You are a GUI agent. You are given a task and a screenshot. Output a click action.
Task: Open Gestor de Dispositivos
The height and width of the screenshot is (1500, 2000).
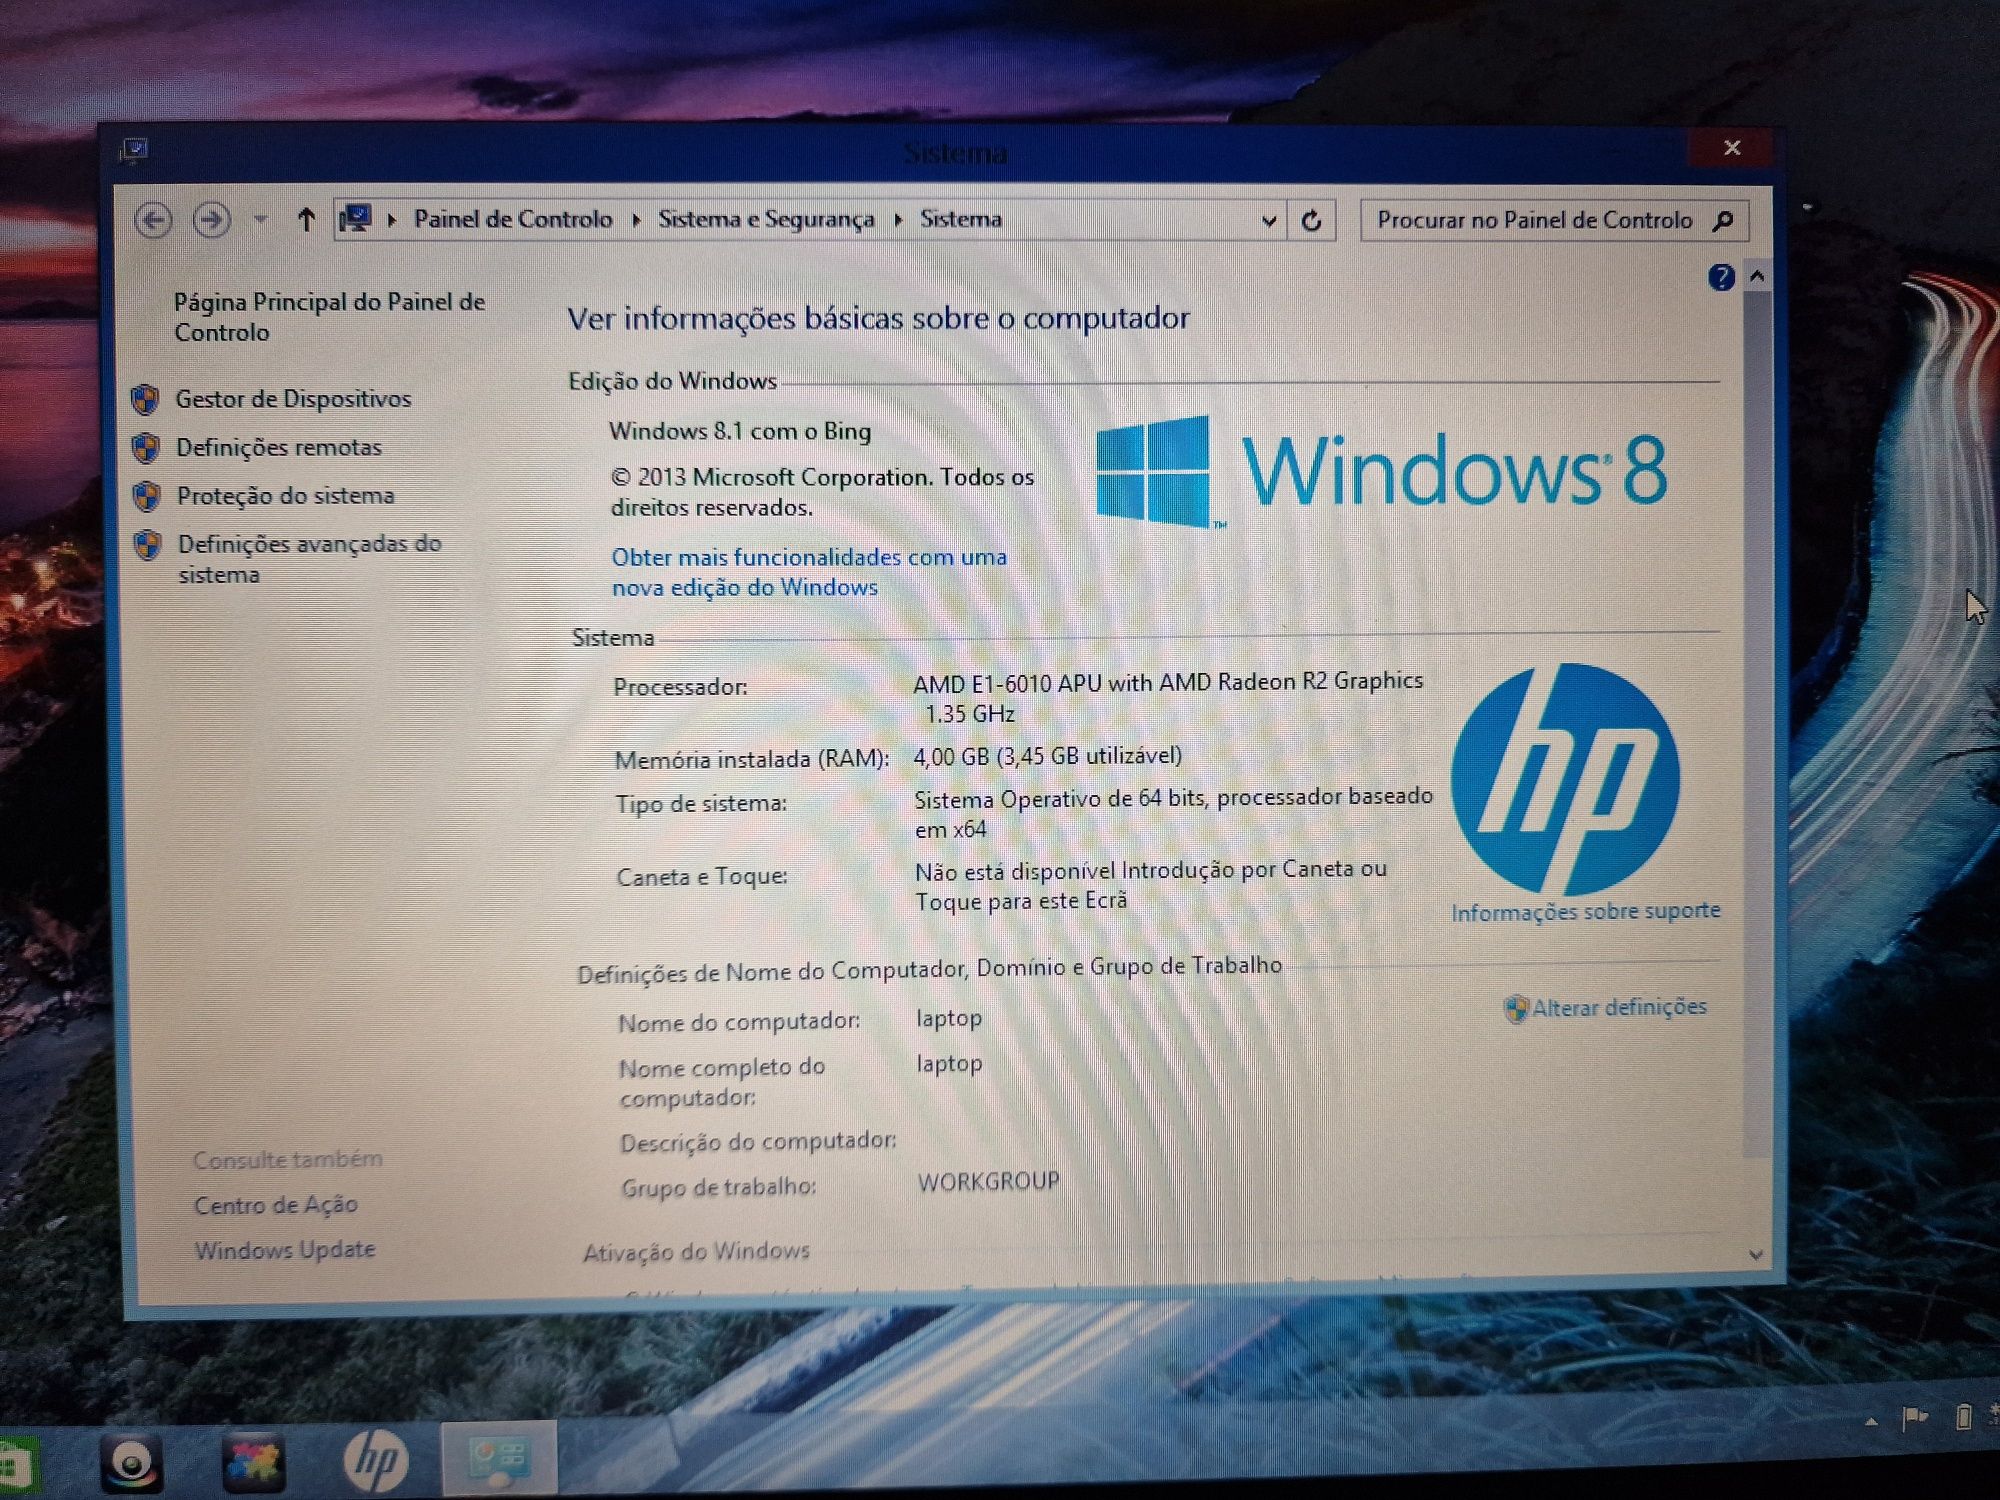293,399
